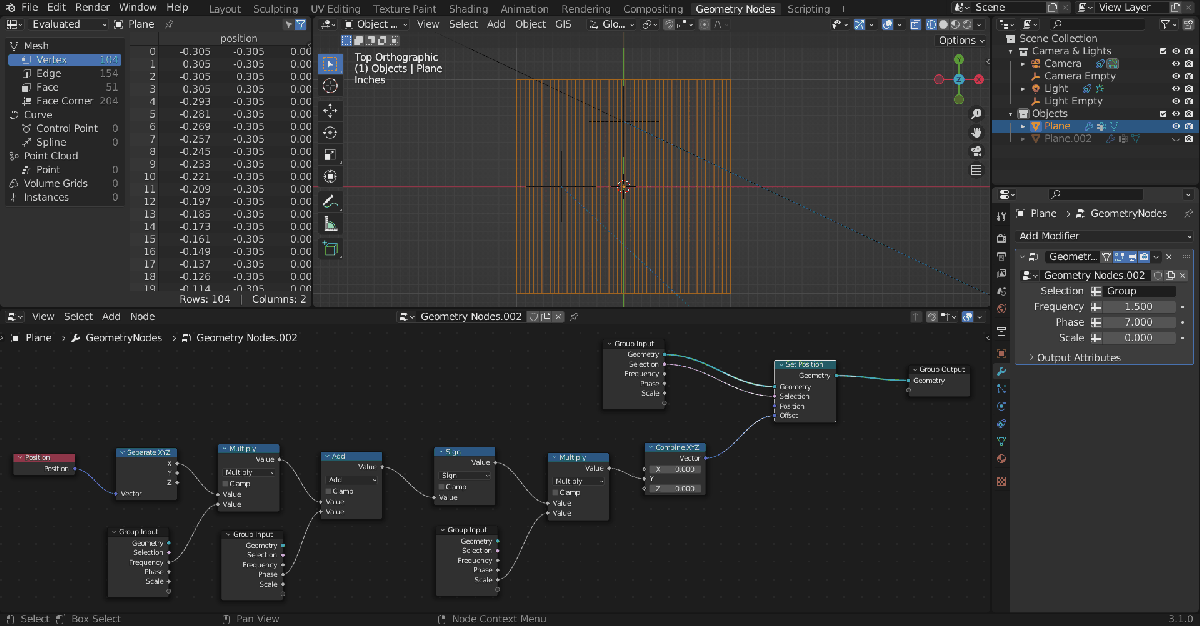Open the Material properties tab icon

[x=1002, y=459]
